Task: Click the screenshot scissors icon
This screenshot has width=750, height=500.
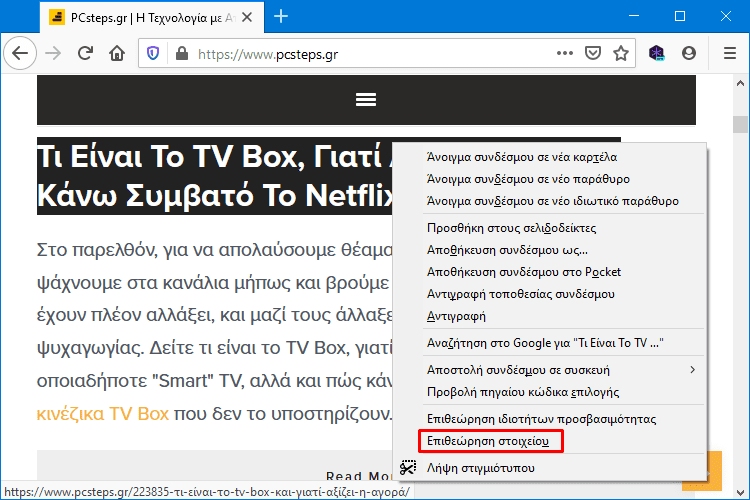Action: (408, 467)
